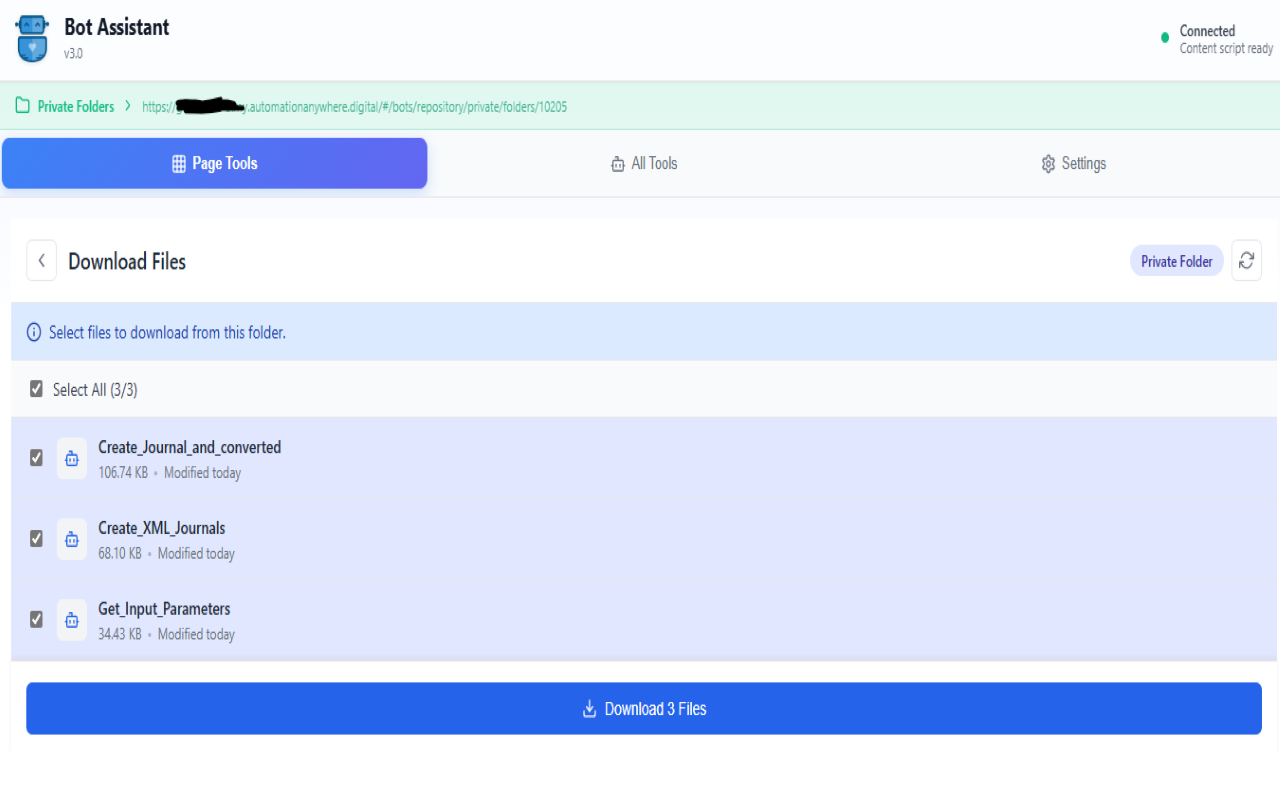The width and height of the screenshot is (1280, 800).
Task: Open the Private Folders breadcrumb link
Action: 76,106
